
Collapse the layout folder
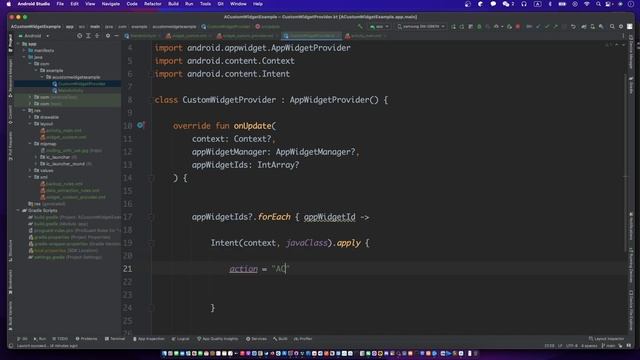tap(30, 124)
